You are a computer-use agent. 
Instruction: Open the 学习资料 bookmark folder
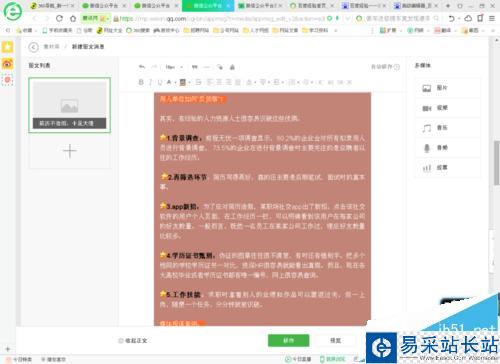point(315,30)
